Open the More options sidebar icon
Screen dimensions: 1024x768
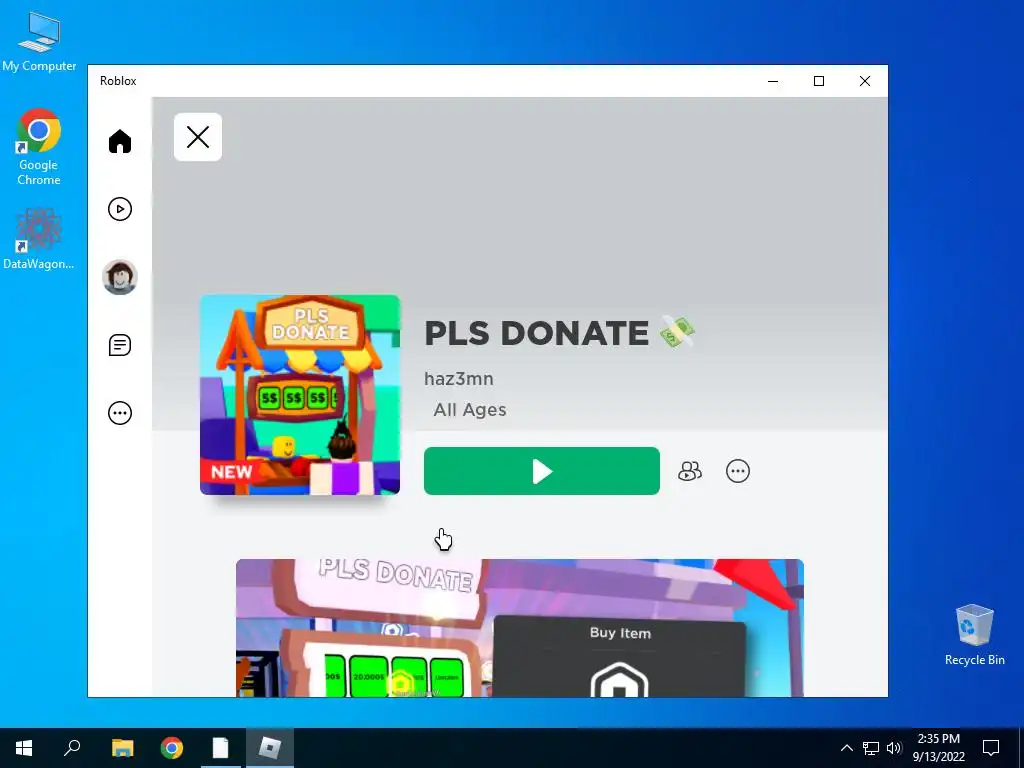120,413
